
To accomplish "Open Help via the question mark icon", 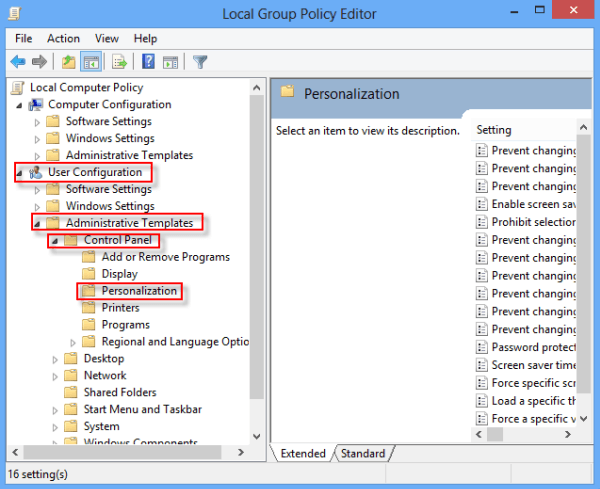I will 148,61.
